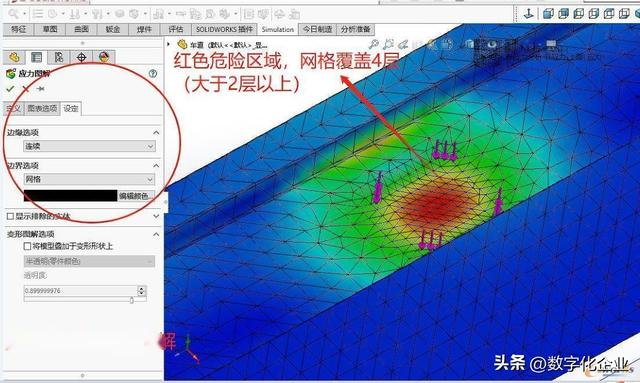Select the fourth cube view icon
Image resolution: width=640 pixels, height=383 pixels.
[x=593, y=14]
